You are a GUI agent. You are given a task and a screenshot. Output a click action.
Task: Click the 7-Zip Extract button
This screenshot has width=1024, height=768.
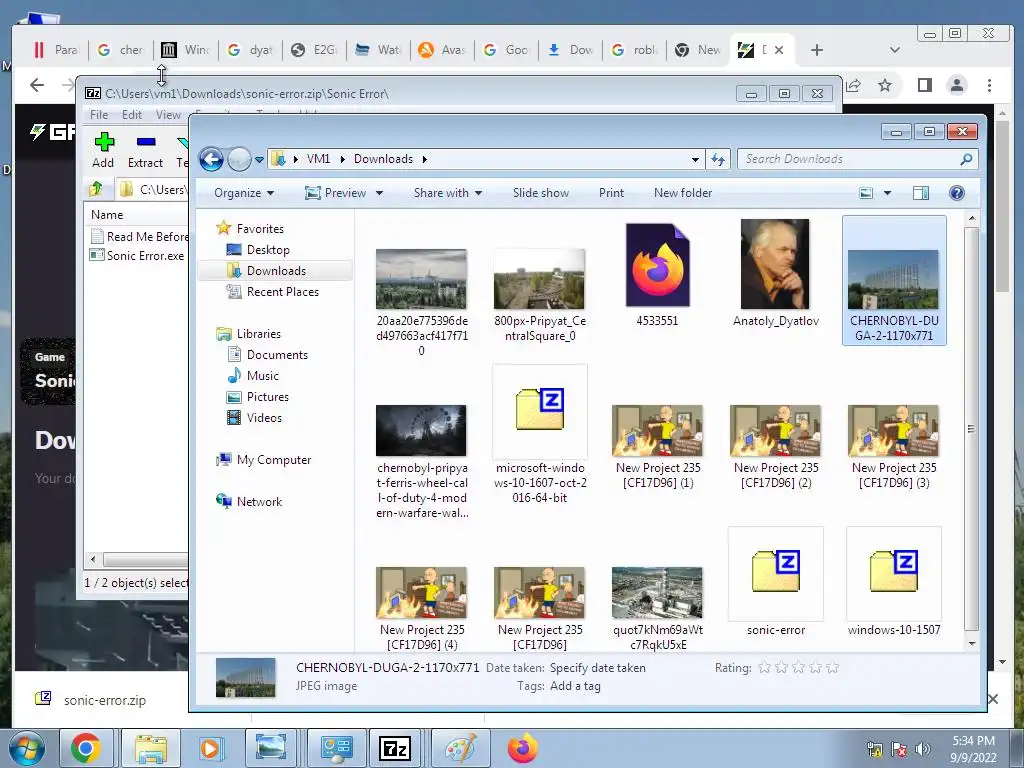click(x=145, y=150)
